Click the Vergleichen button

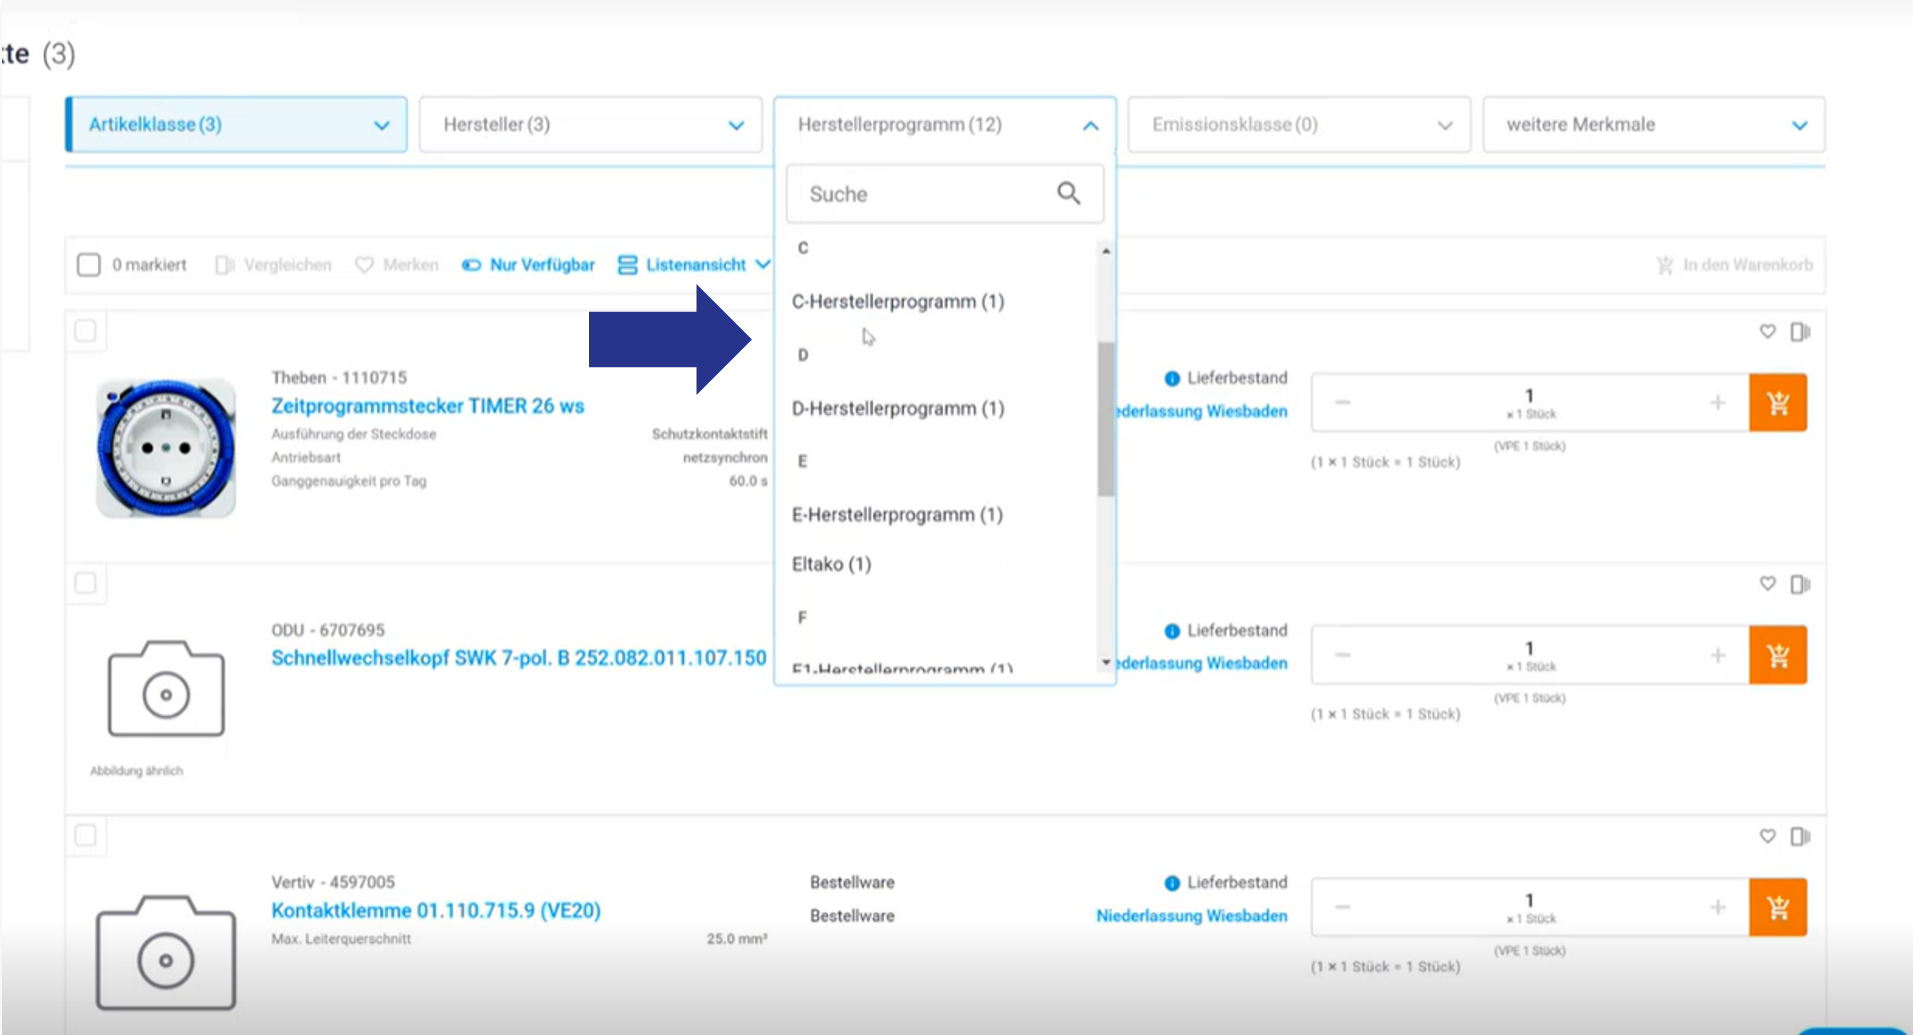tap(274, 265)
